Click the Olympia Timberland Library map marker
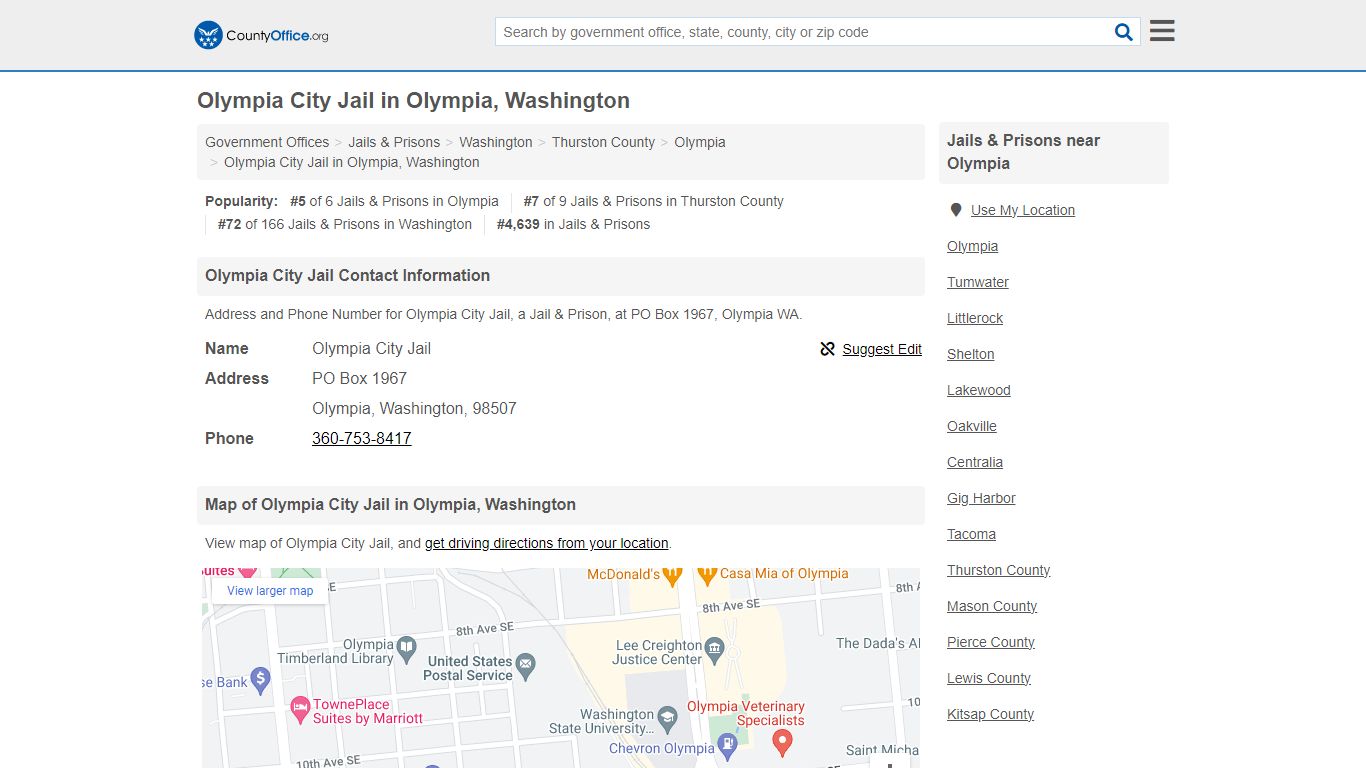The width and height of the screenshot is (1366, 768). click(406, 648)
